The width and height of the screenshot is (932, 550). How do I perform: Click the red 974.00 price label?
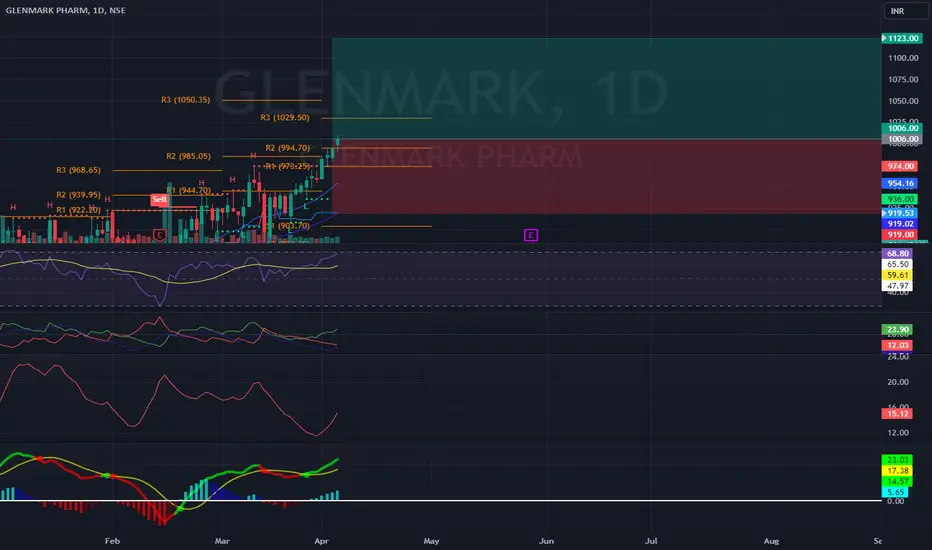(x=899, y=166)
